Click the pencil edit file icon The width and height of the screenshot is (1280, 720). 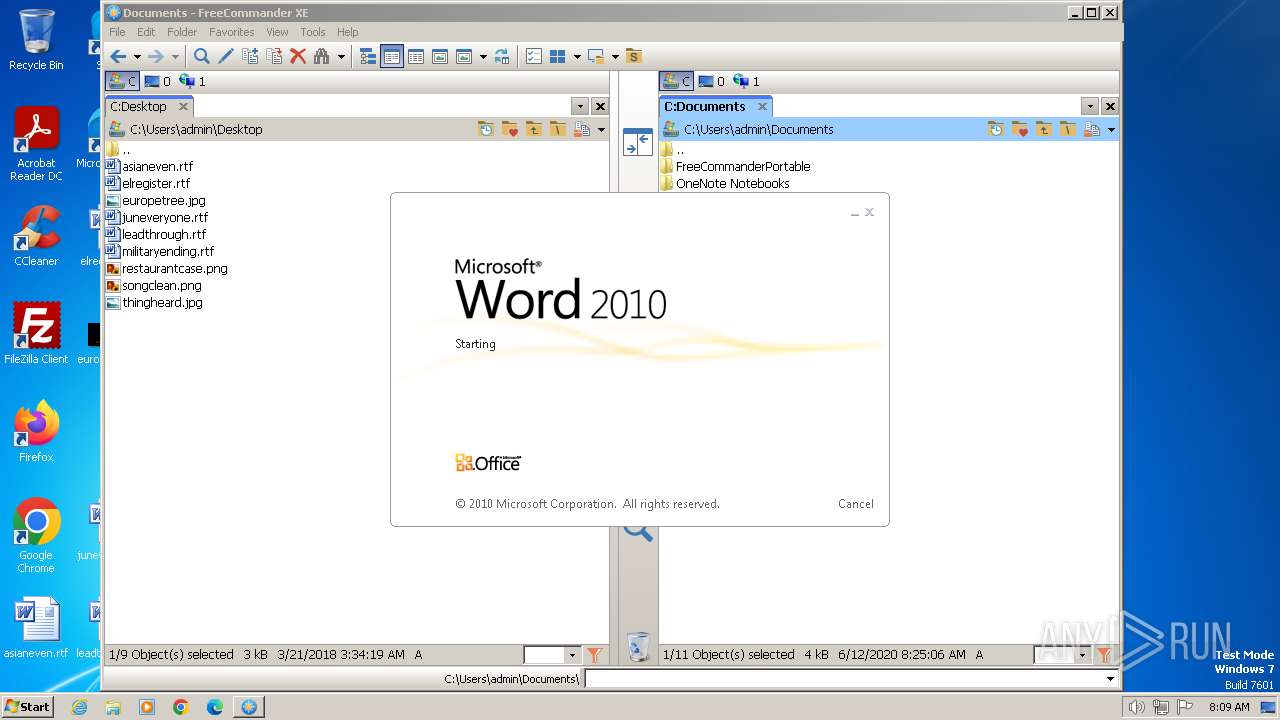coord(226,57)
